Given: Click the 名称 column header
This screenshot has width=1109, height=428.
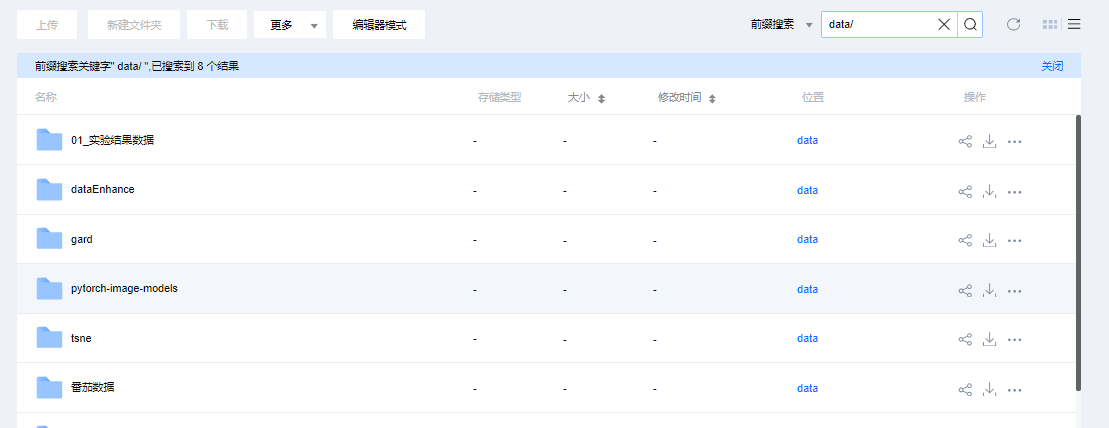Looking at the screenshot, I should click(x=46, y=98).
